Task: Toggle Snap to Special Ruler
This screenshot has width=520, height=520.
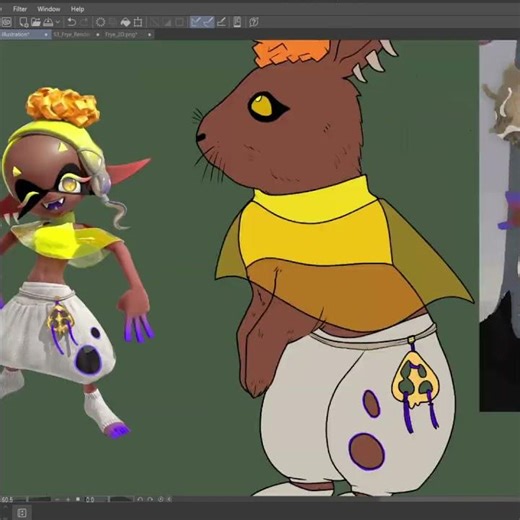Action: coord(208,22)
